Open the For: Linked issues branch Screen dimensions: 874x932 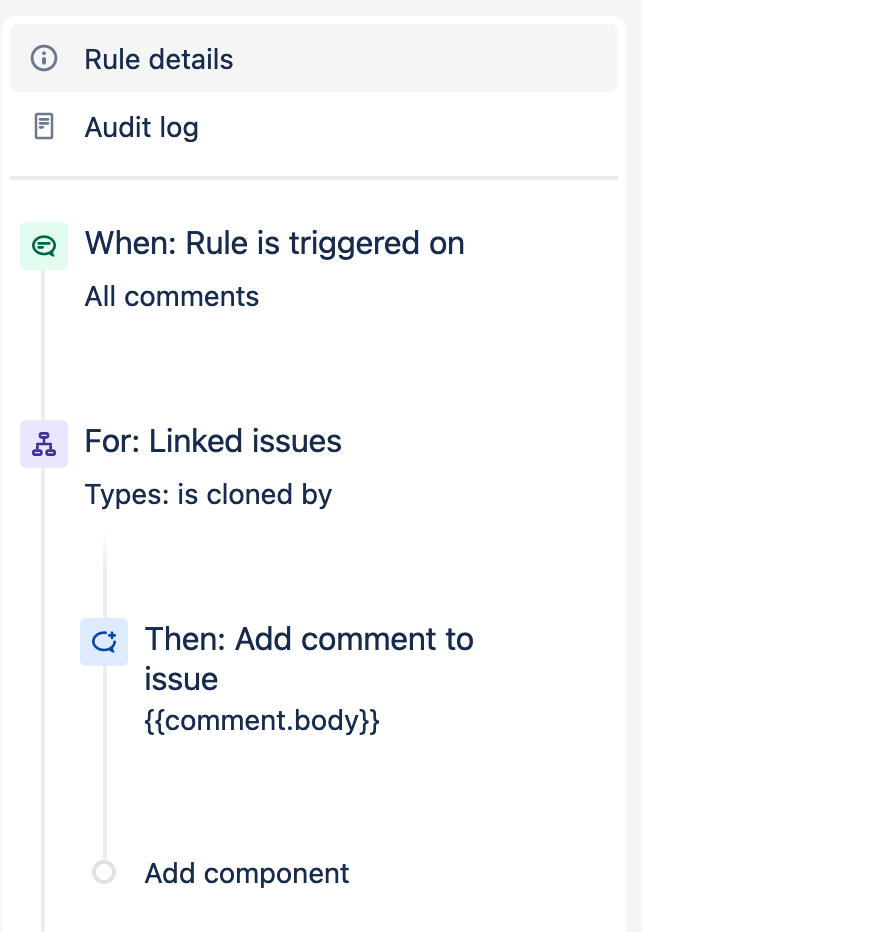pyautogui.click(x=213, y=441)
